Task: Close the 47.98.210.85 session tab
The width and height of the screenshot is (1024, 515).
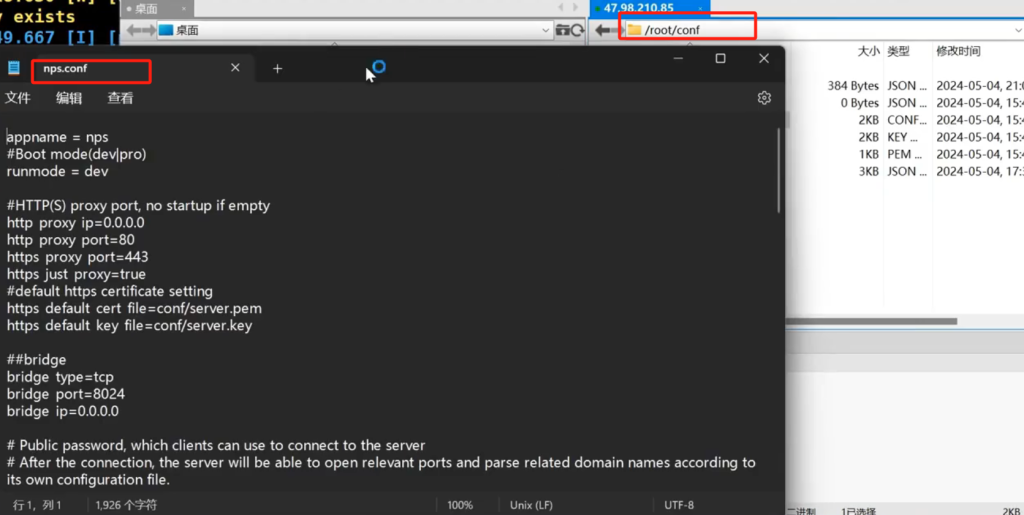Action: (702, 8)
